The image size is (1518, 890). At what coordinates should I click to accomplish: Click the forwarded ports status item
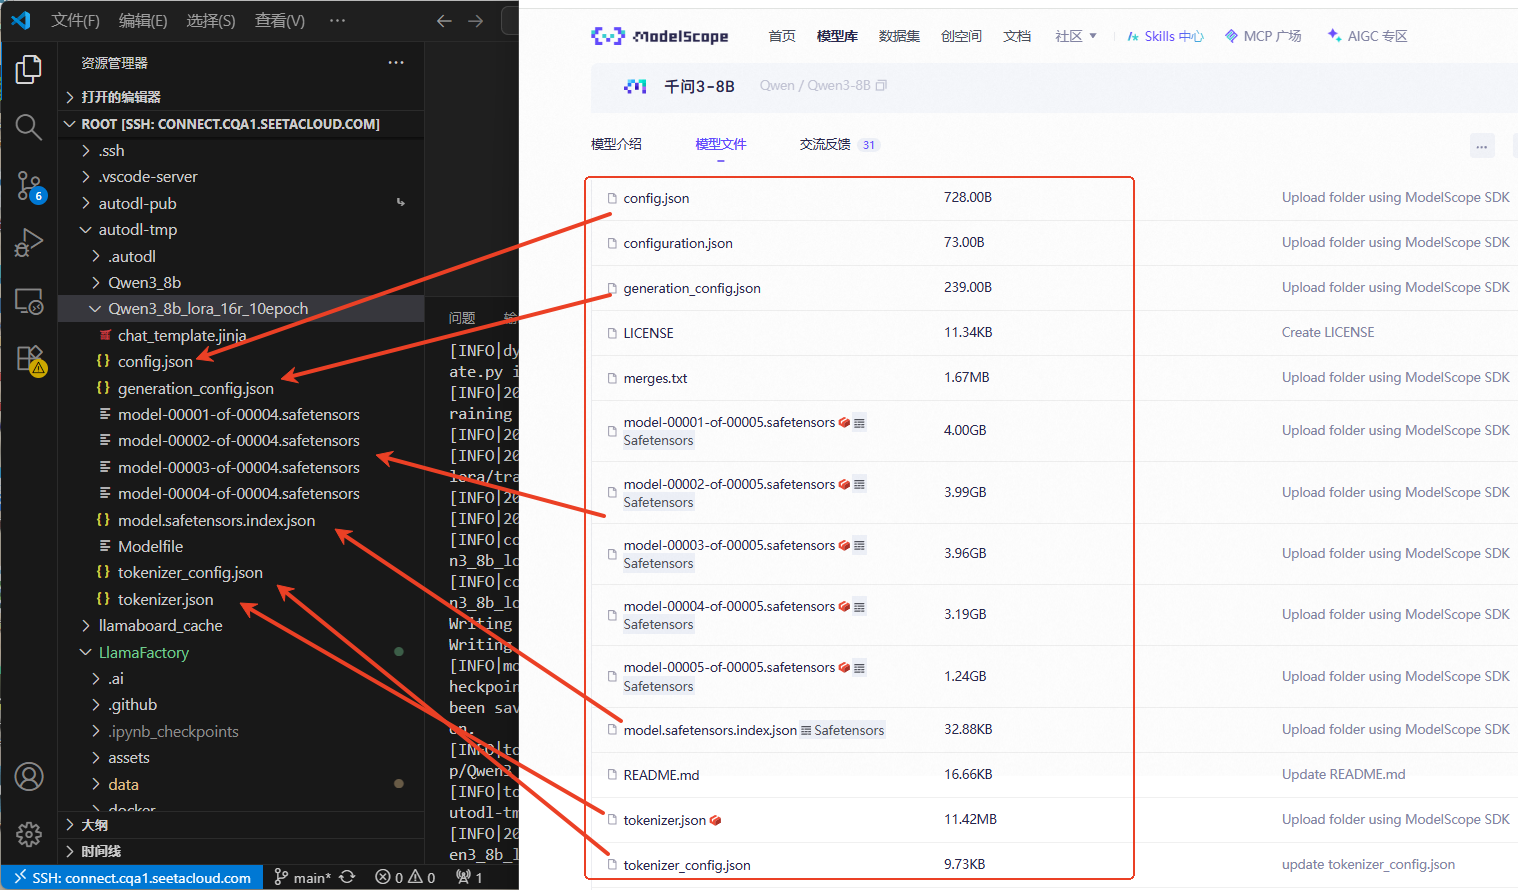click(x=469, y=878)
